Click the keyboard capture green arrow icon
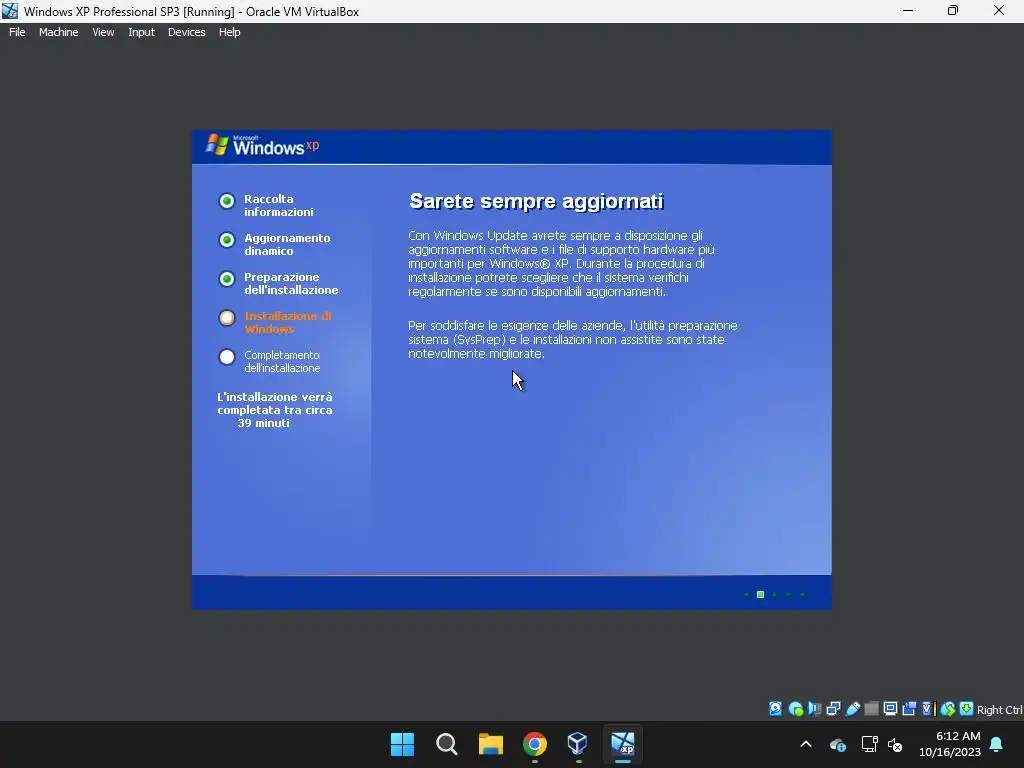 [967, 709]
